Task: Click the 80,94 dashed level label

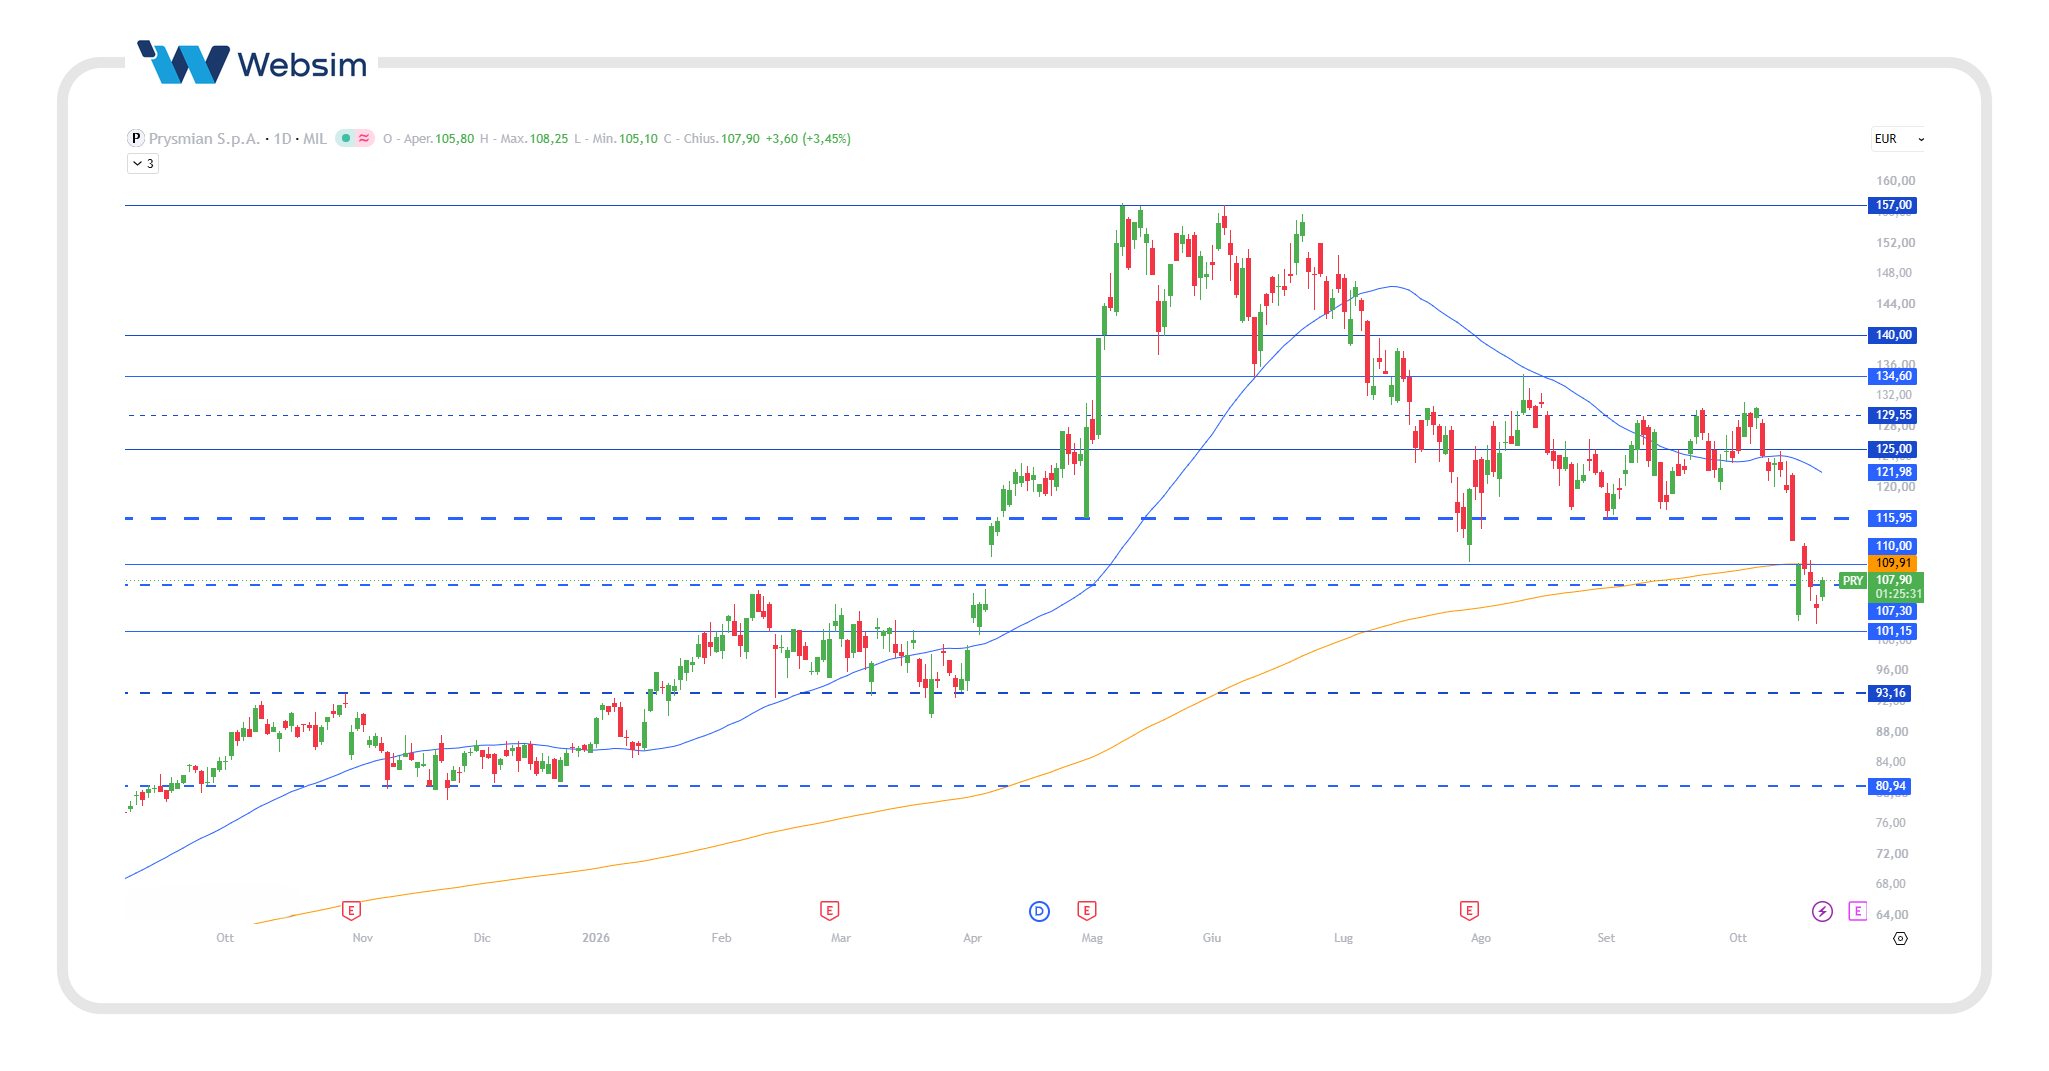Action: pyautogui.click(x=1890, y=786)
